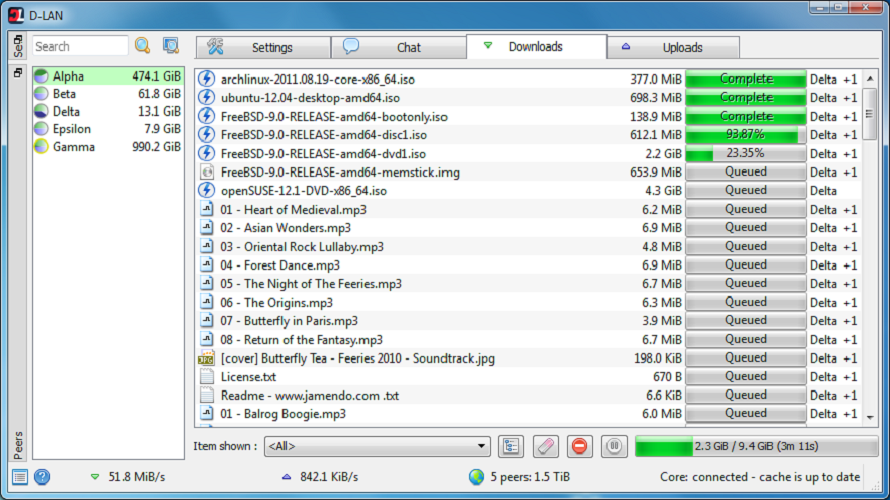Click the red remove-selected-downloads button

point(580,446)
